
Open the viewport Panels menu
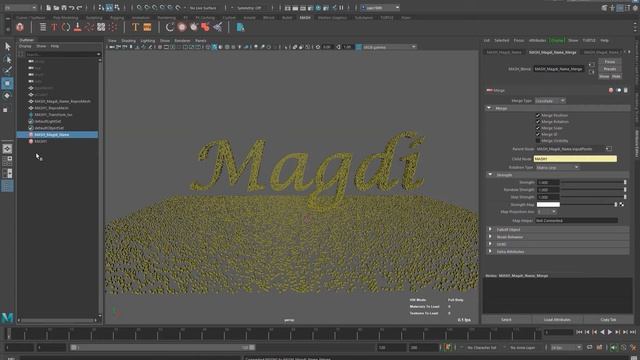tap(200, 41)
